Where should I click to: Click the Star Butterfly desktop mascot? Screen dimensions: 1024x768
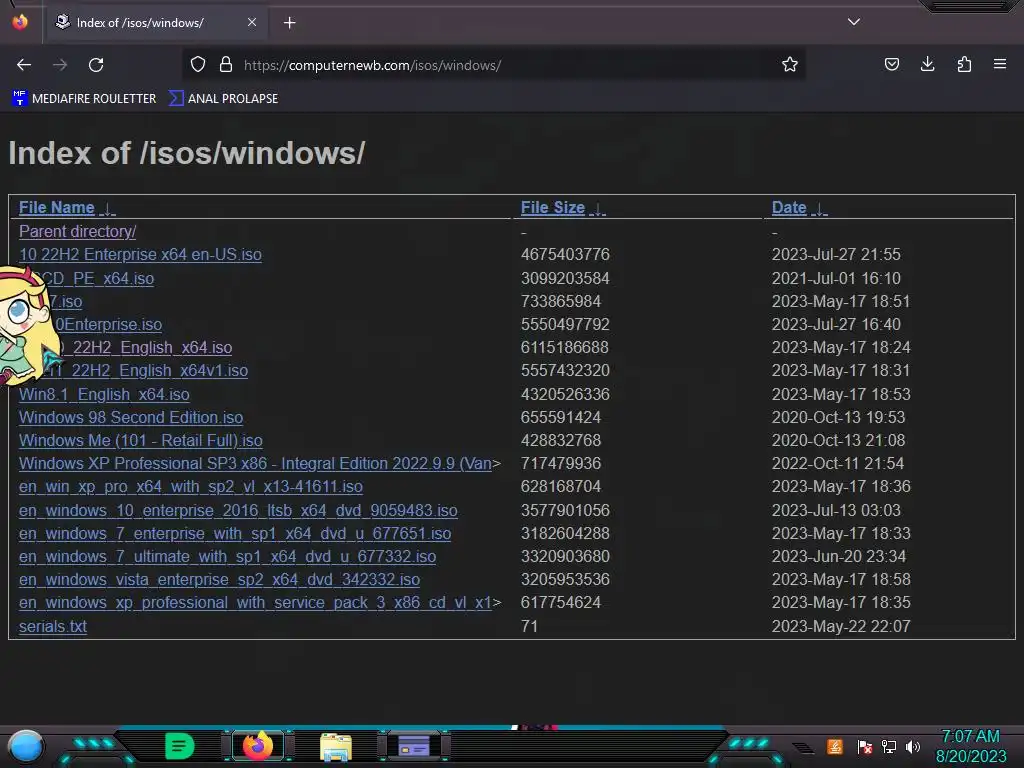(25, 325)
